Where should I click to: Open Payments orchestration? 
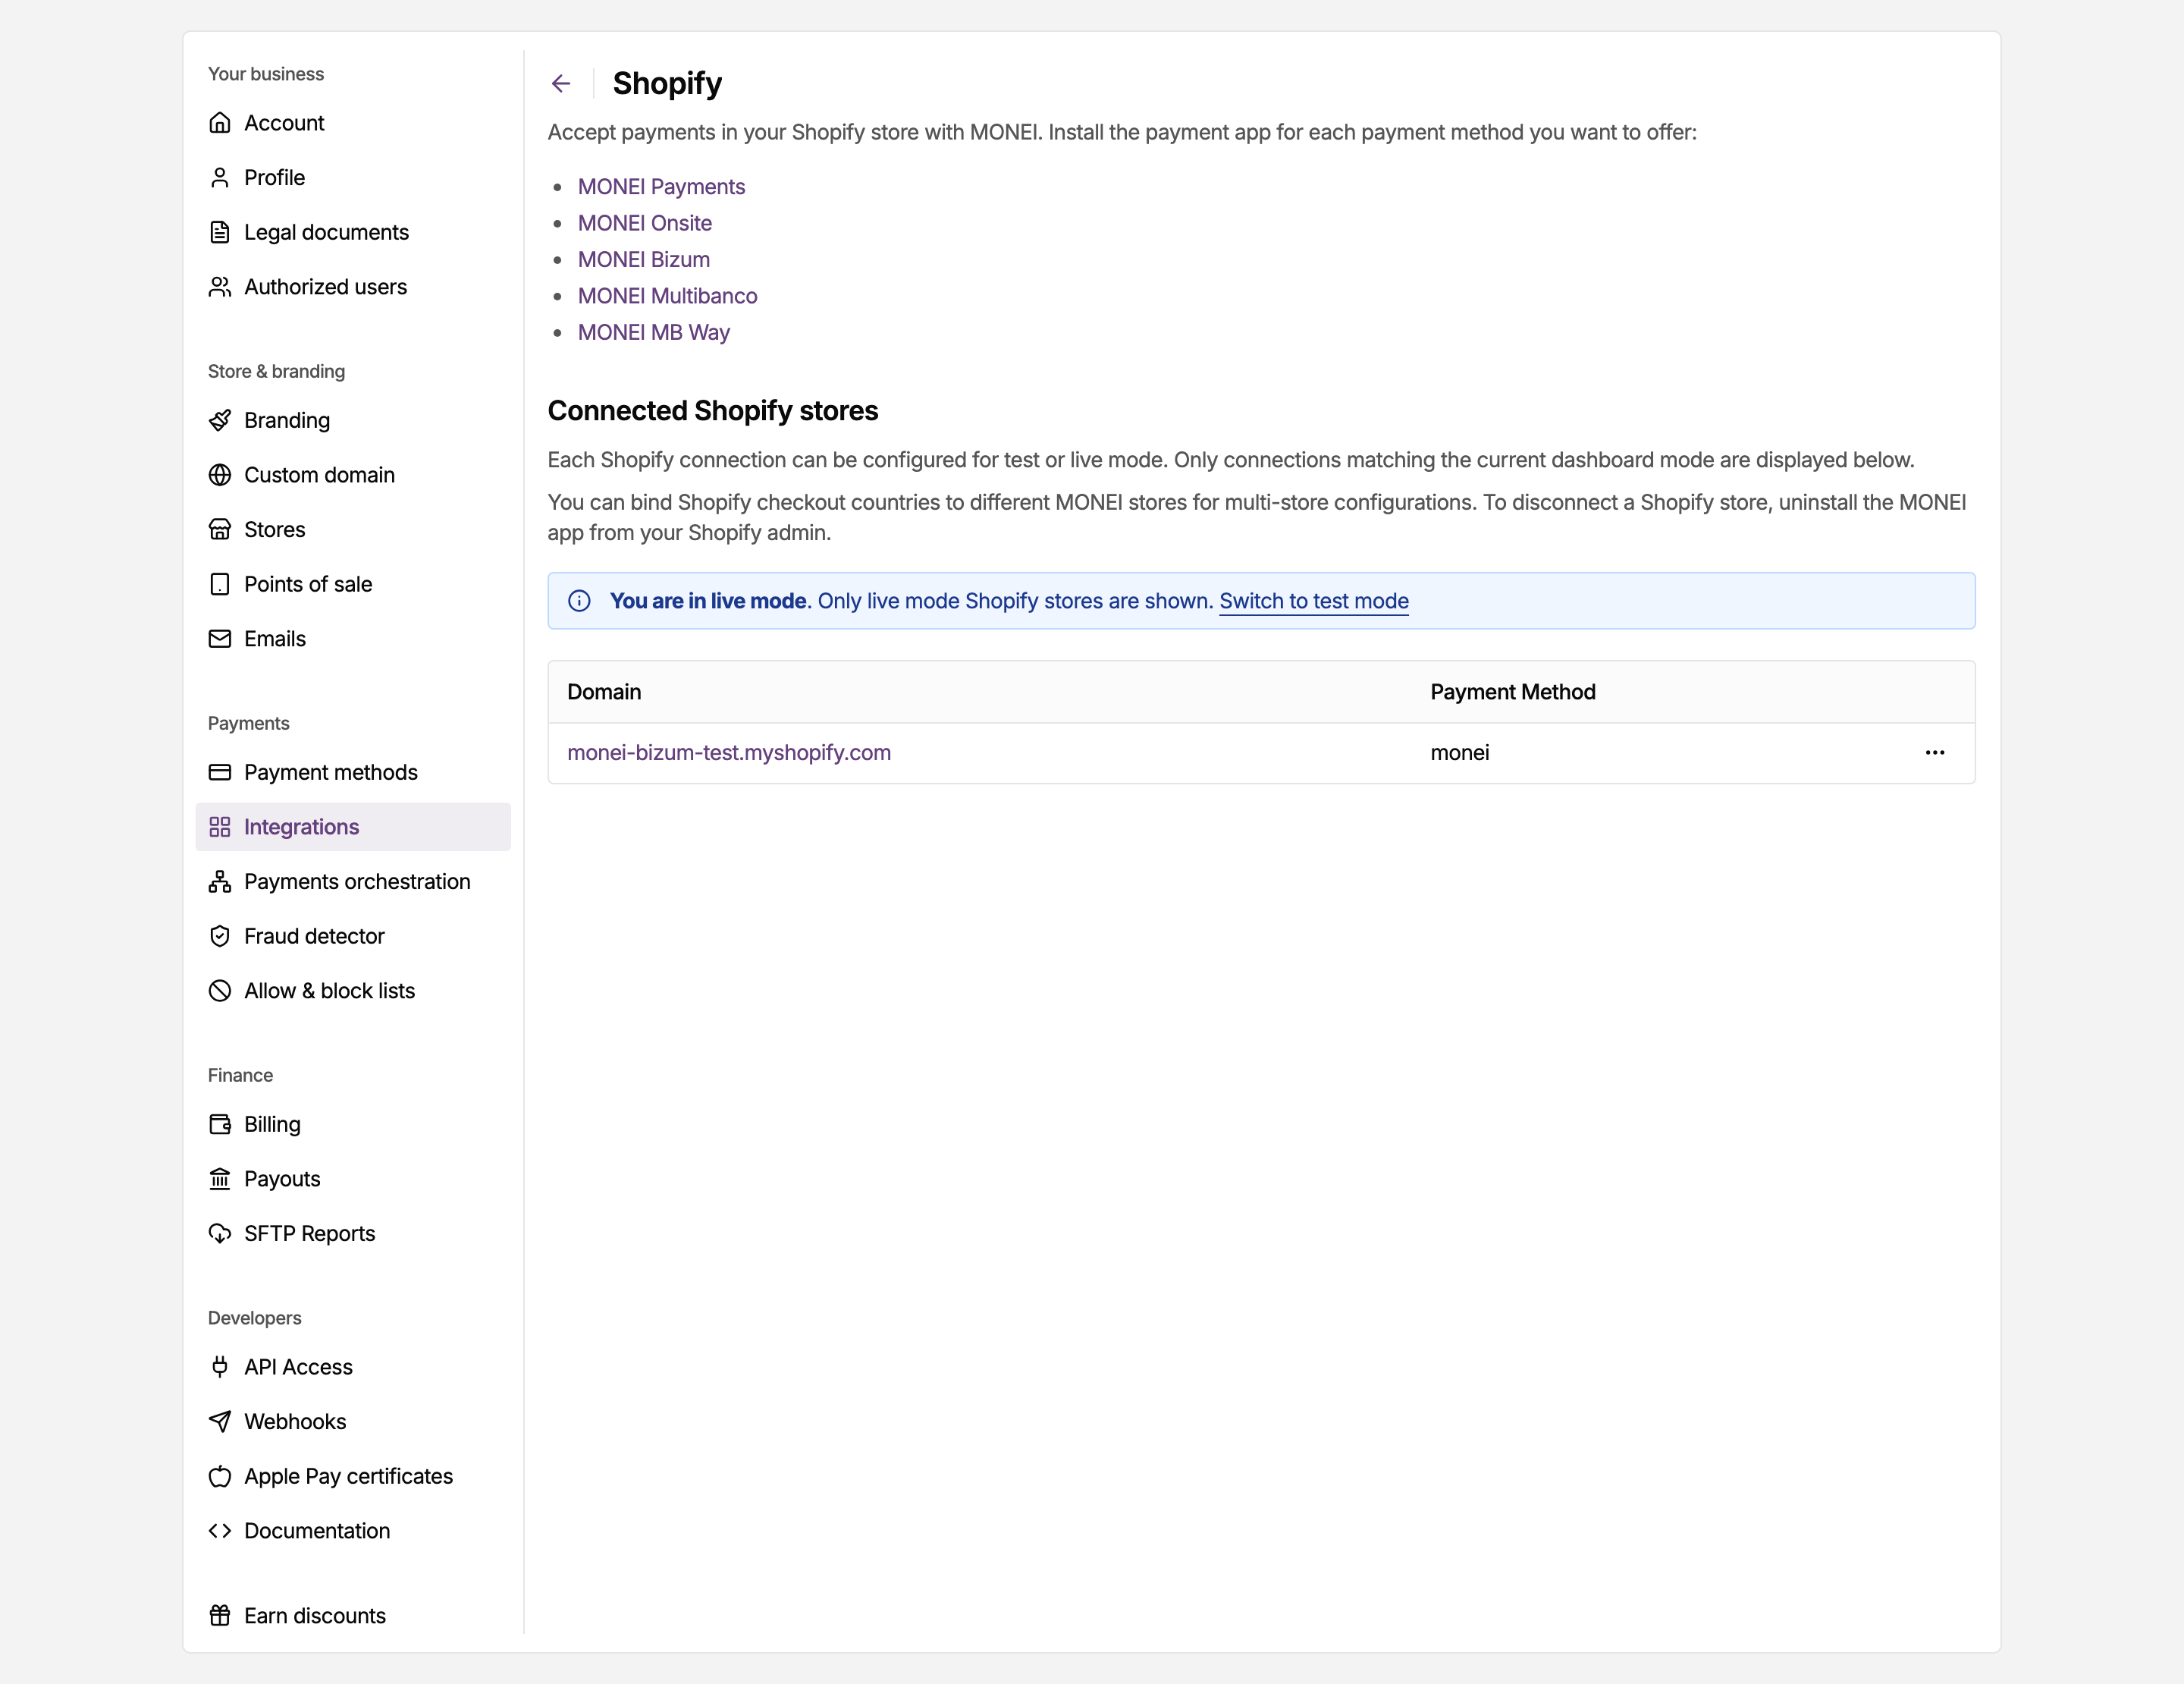tap(353, 881)
